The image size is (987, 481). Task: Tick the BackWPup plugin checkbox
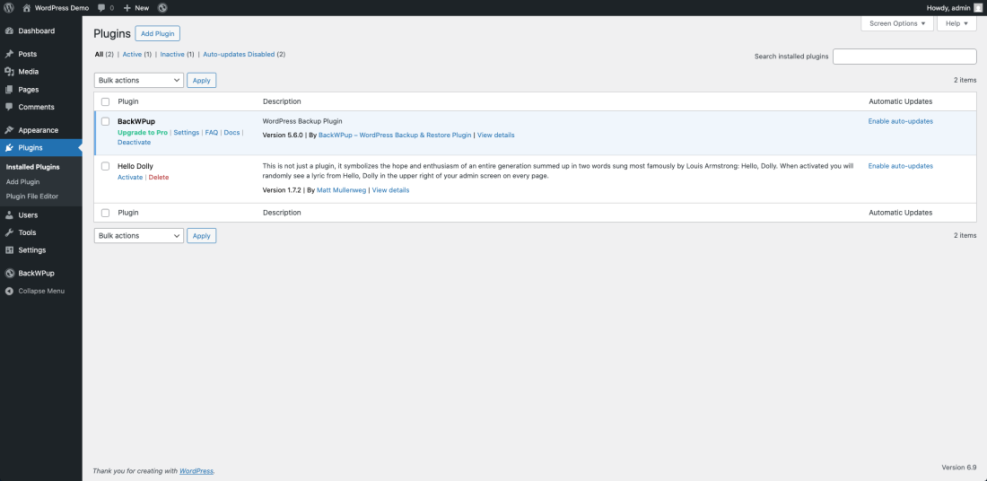pos(105,122)
